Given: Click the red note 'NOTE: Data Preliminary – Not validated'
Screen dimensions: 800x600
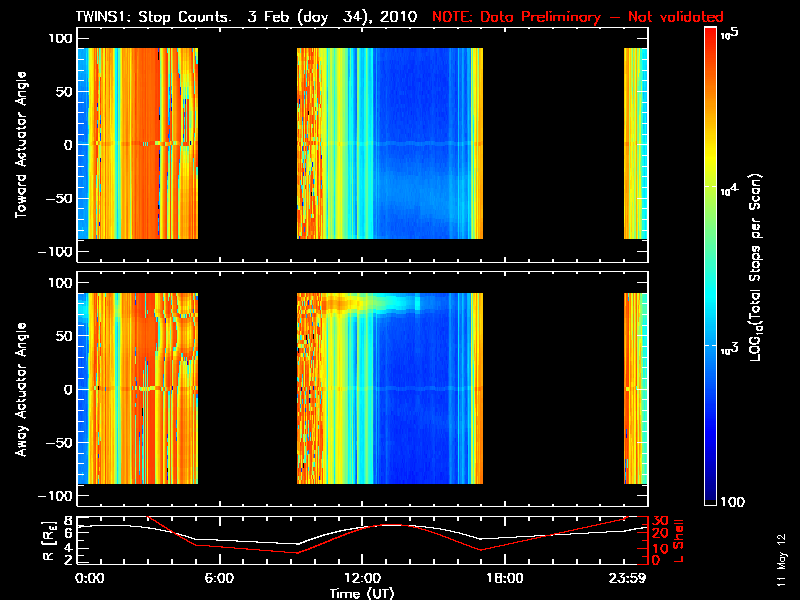Looking at the screenshot, I should 578,17.
